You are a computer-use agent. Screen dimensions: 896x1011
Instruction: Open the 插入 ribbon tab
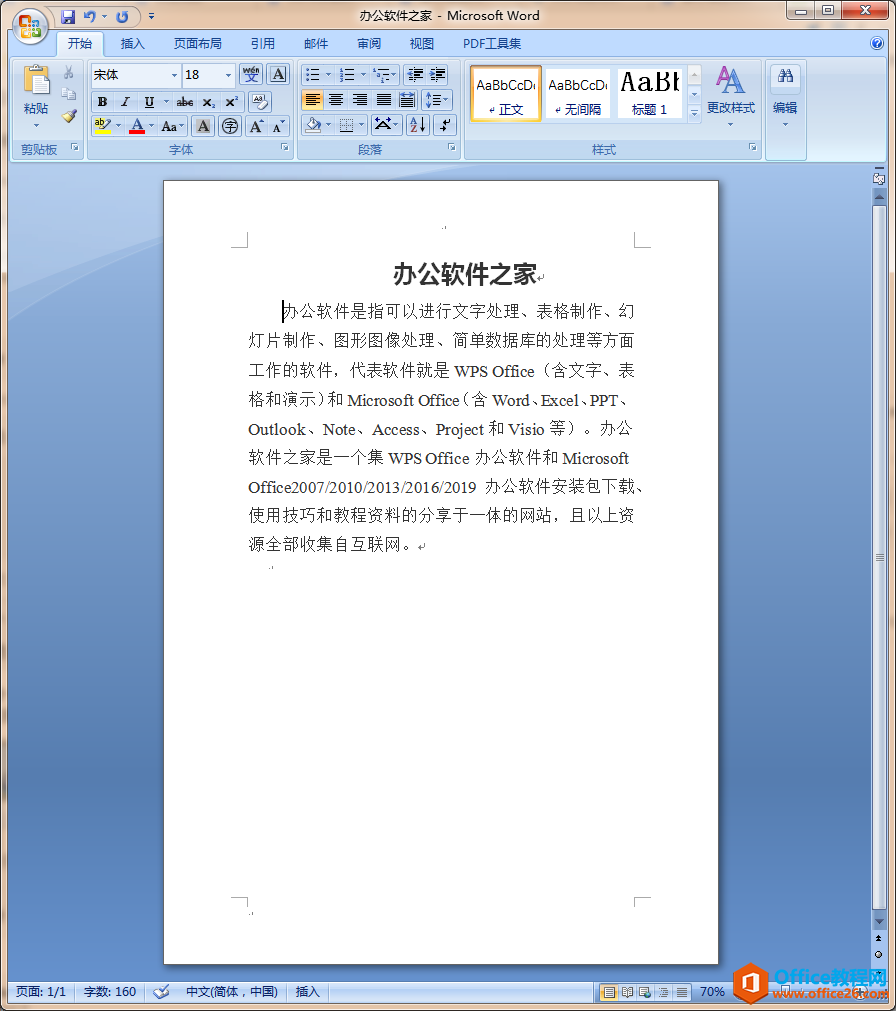pyautogui.click(x=132, y=44)
